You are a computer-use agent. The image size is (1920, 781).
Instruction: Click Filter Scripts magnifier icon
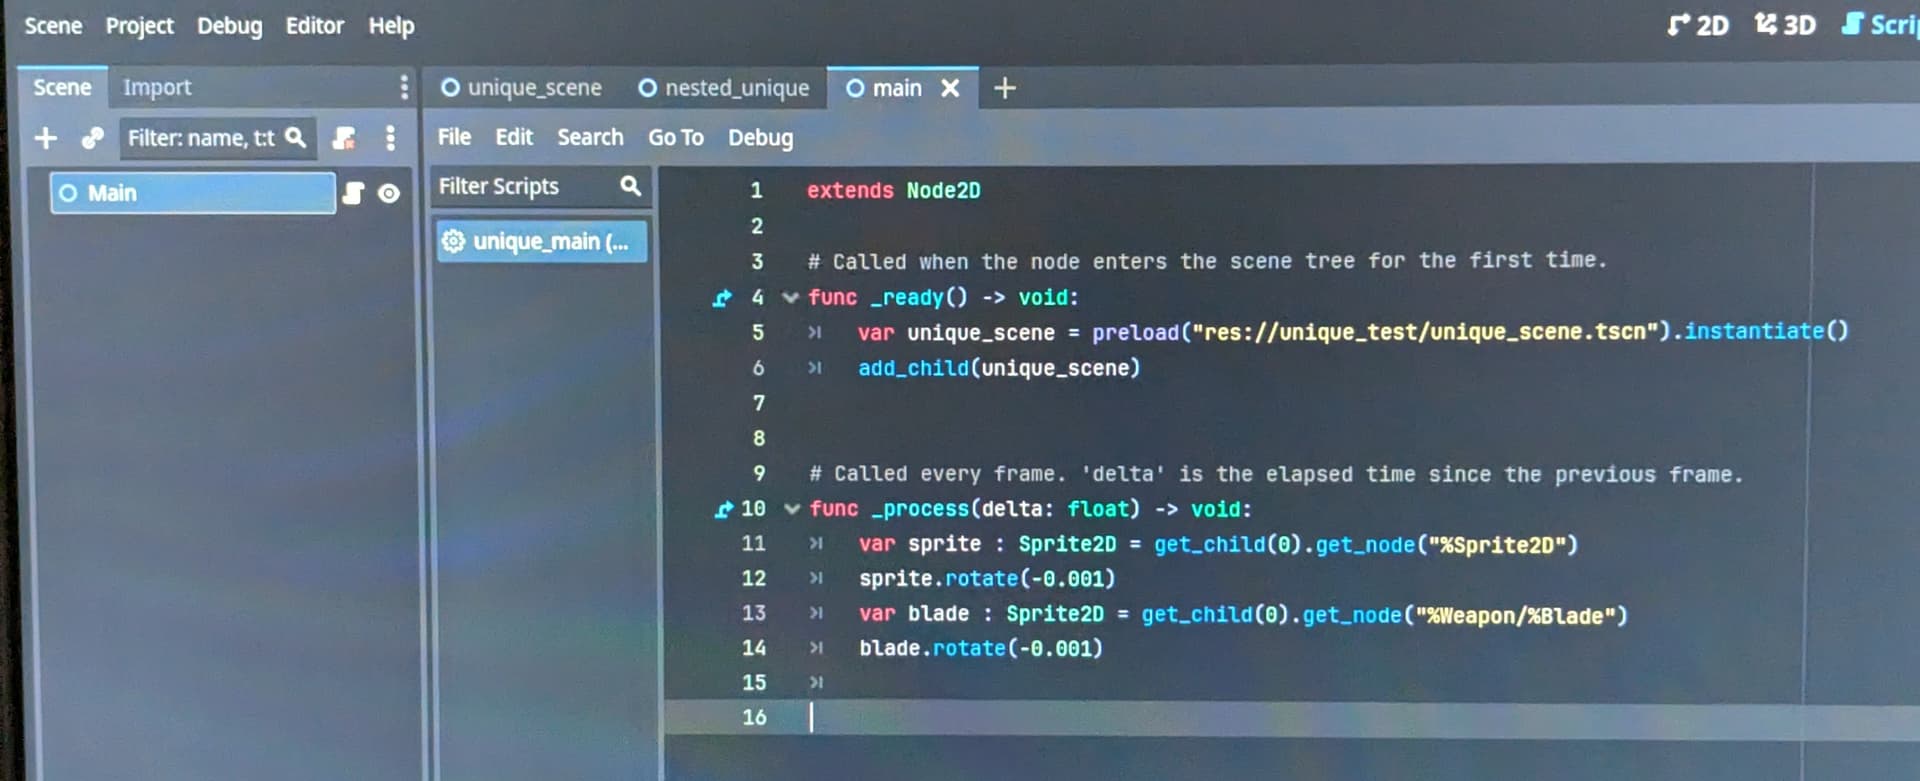pos(630,186)
